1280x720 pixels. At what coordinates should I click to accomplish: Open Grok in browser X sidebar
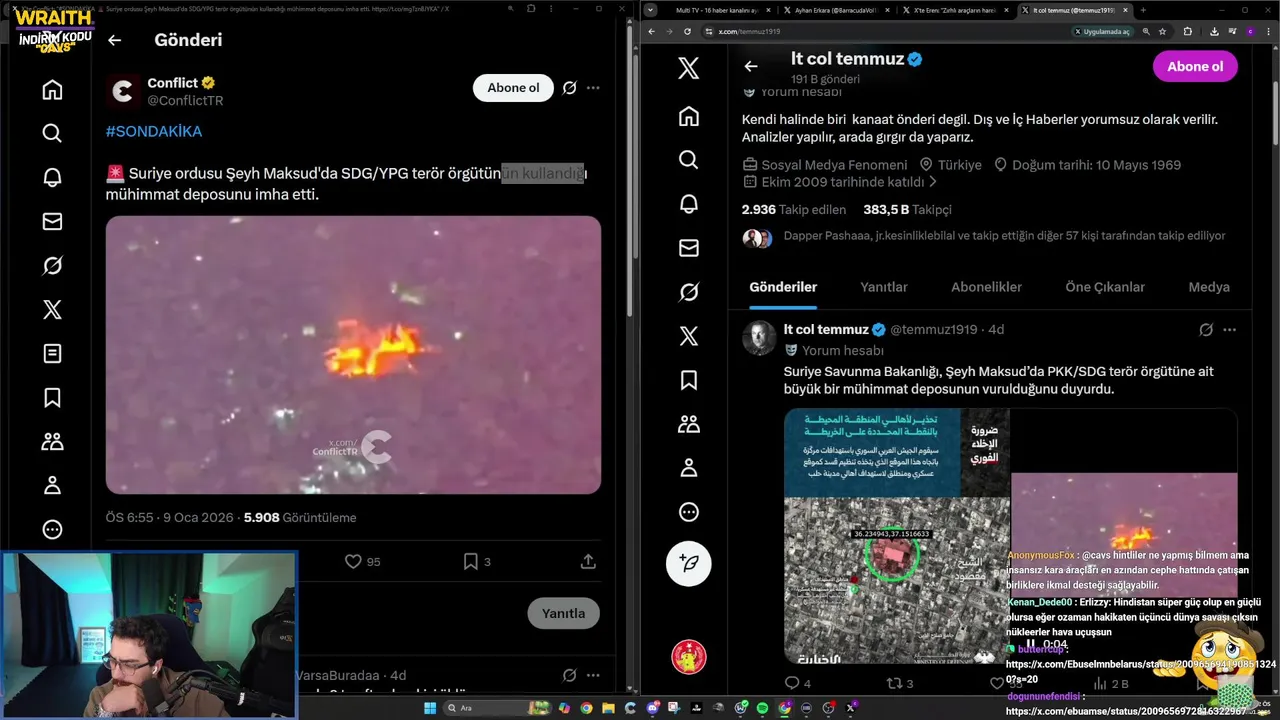point(688,292)
